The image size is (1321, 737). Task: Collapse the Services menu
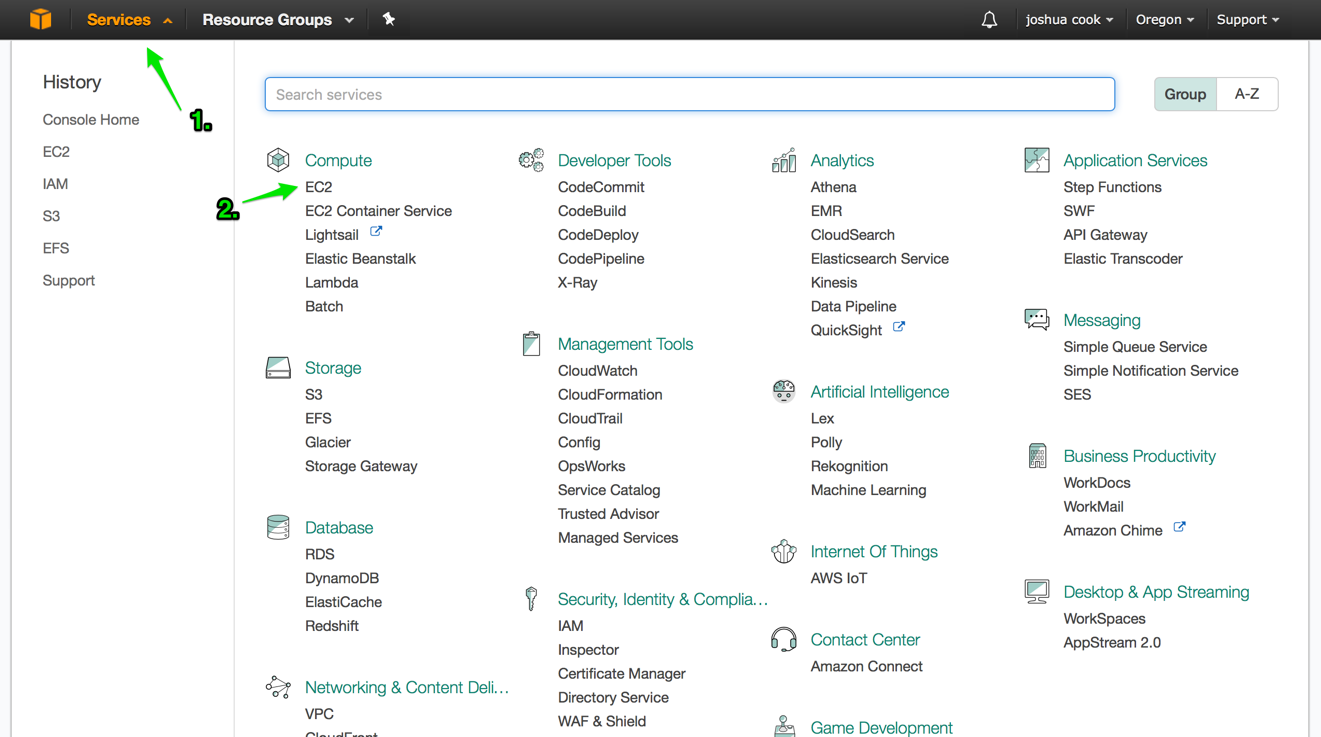130,19
